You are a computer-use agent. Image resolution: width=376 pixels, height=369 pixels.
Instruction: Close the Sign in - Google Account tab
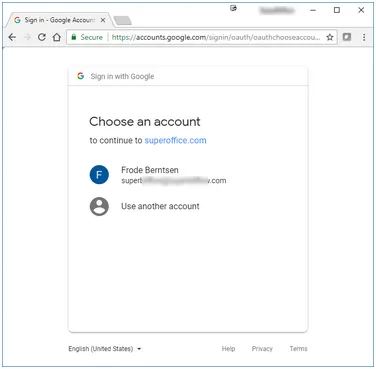tap(103, 20)
